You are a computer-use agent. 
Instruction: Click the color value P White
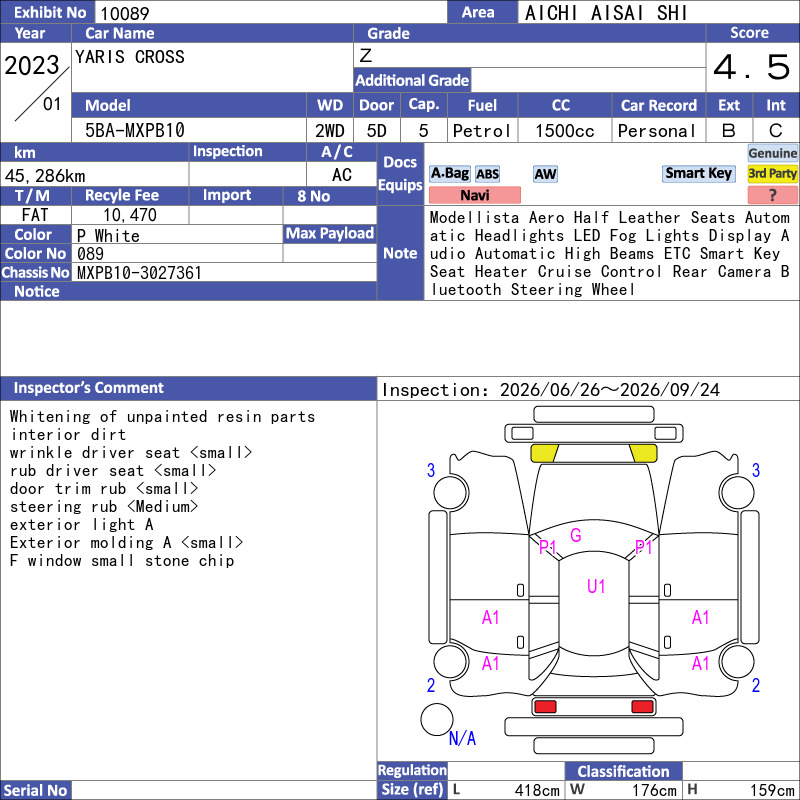[x=108, y=236]
